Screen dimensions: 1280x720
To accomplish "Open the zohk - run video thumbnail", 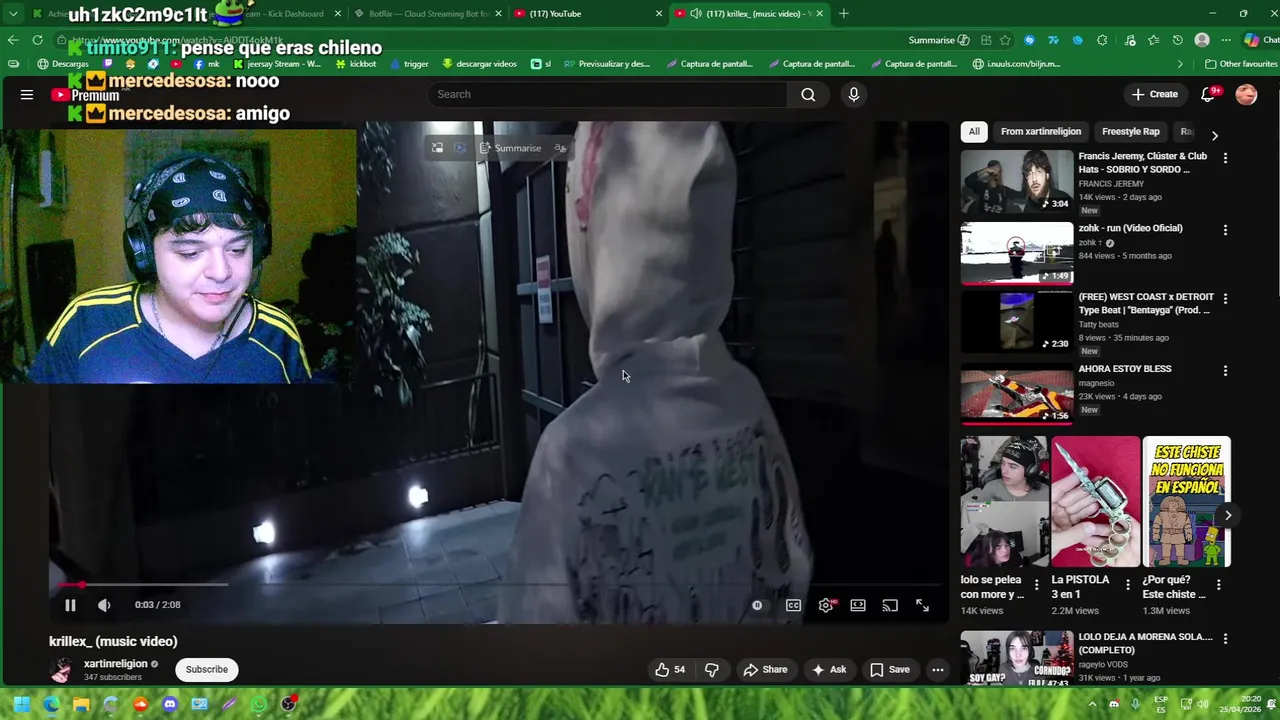I will click(1017, 254).
